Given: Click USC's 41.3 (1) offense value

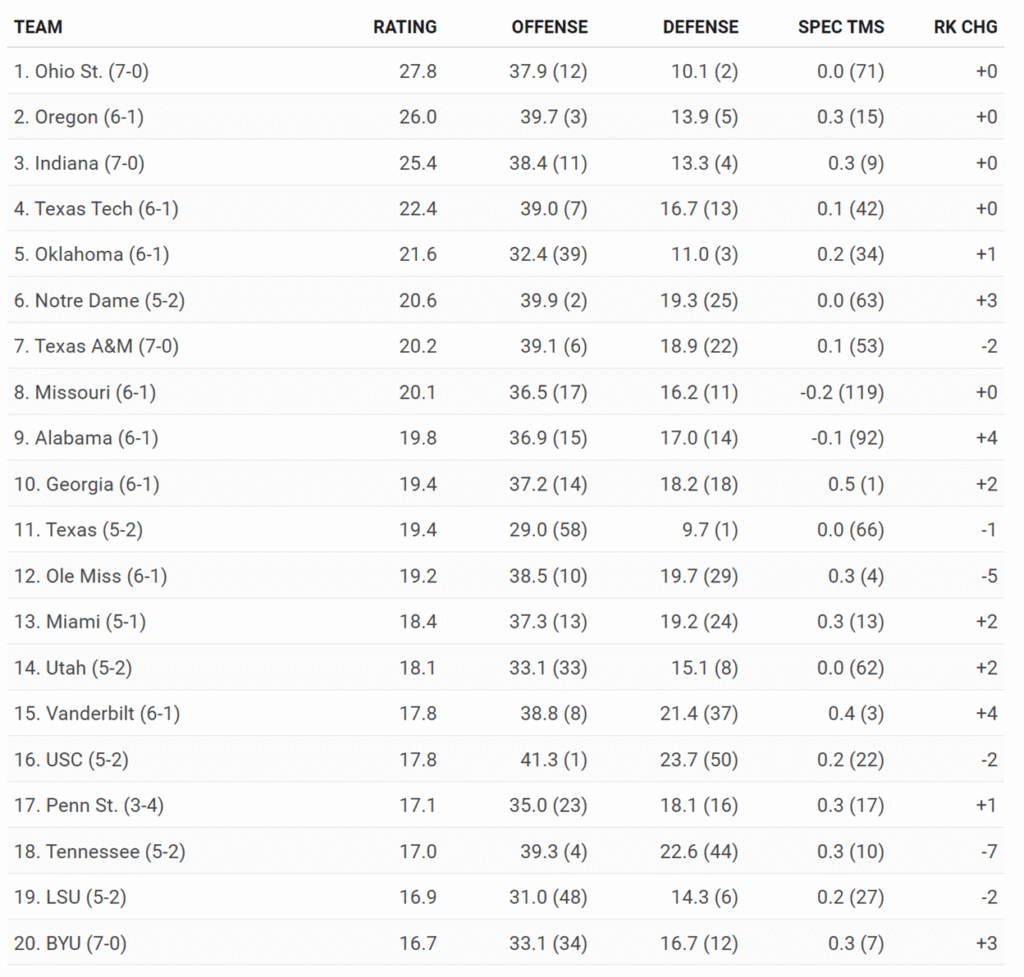Looking at the screenshot, I should coord(548,759).
